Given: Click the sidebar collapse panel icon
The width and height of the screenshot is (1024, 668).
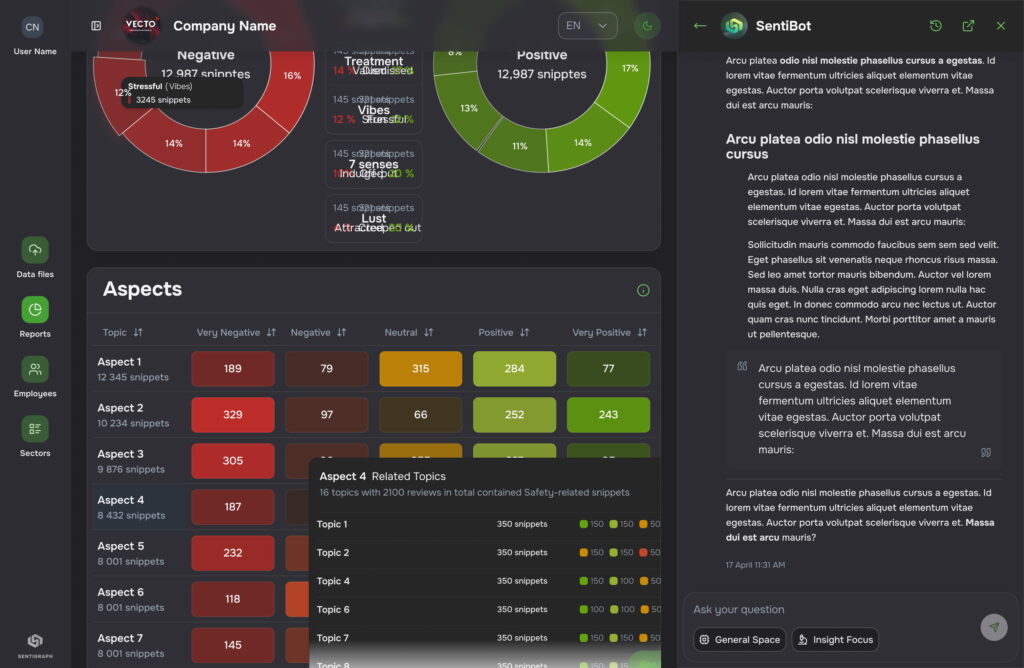Looking at the screenshot, I should click(x=96, y=26).
